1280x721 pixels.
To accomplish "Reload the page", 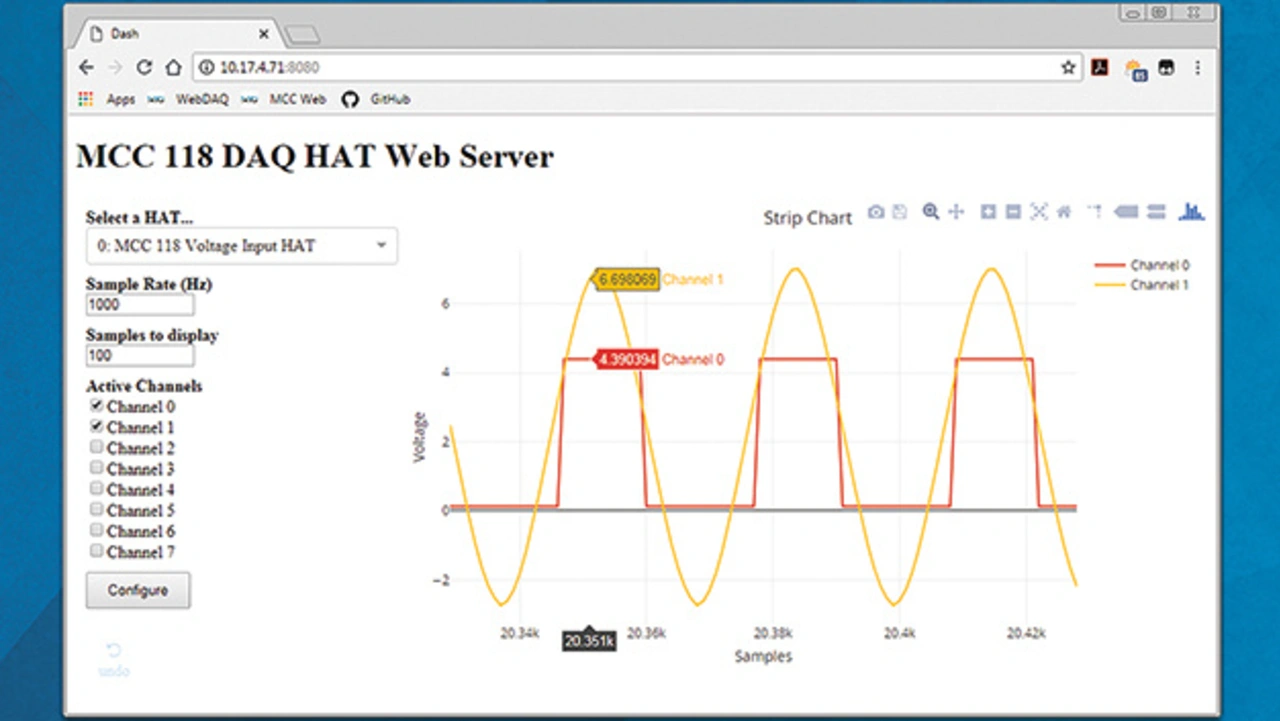I will click(144, 68).
